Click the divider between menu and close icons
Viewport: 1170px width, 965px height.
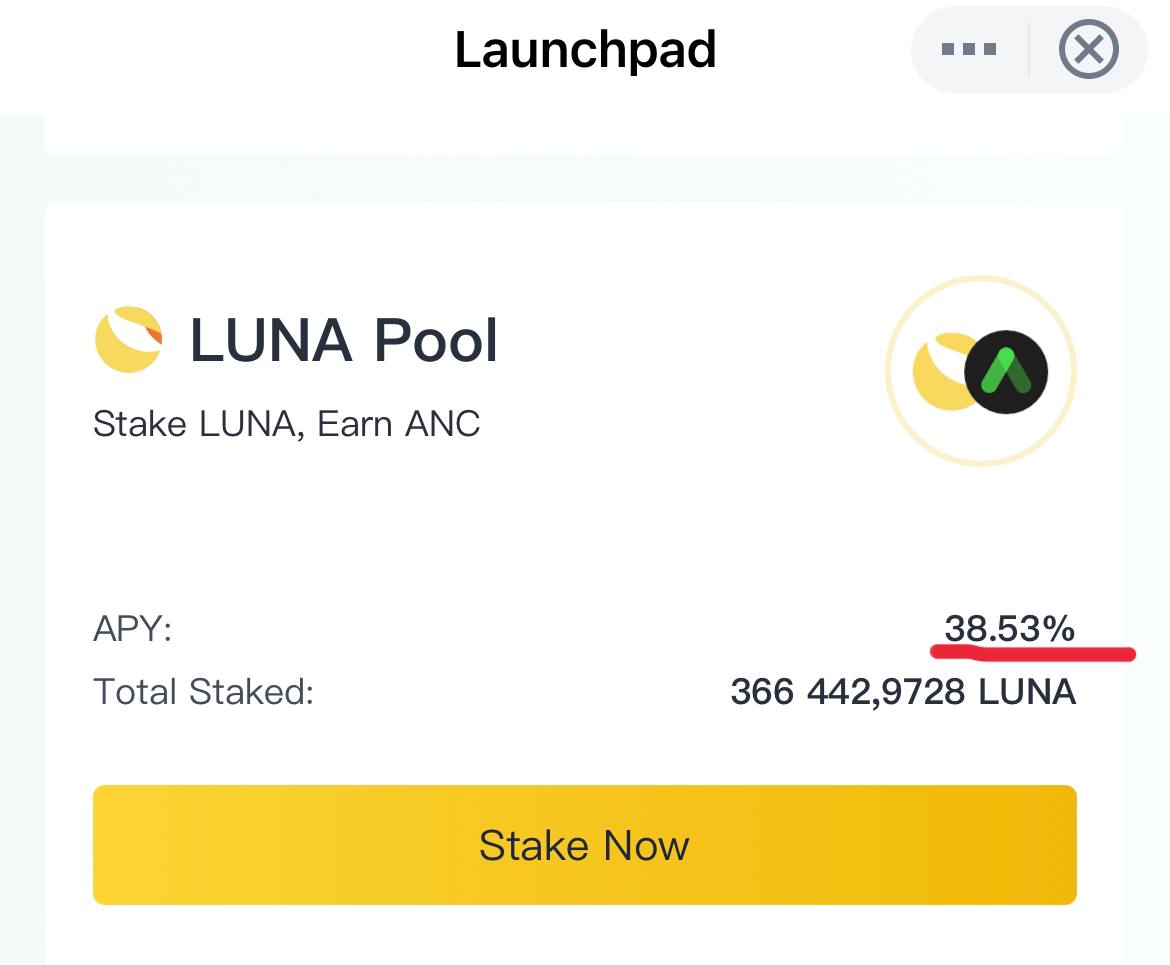(x=1028, y=49)
